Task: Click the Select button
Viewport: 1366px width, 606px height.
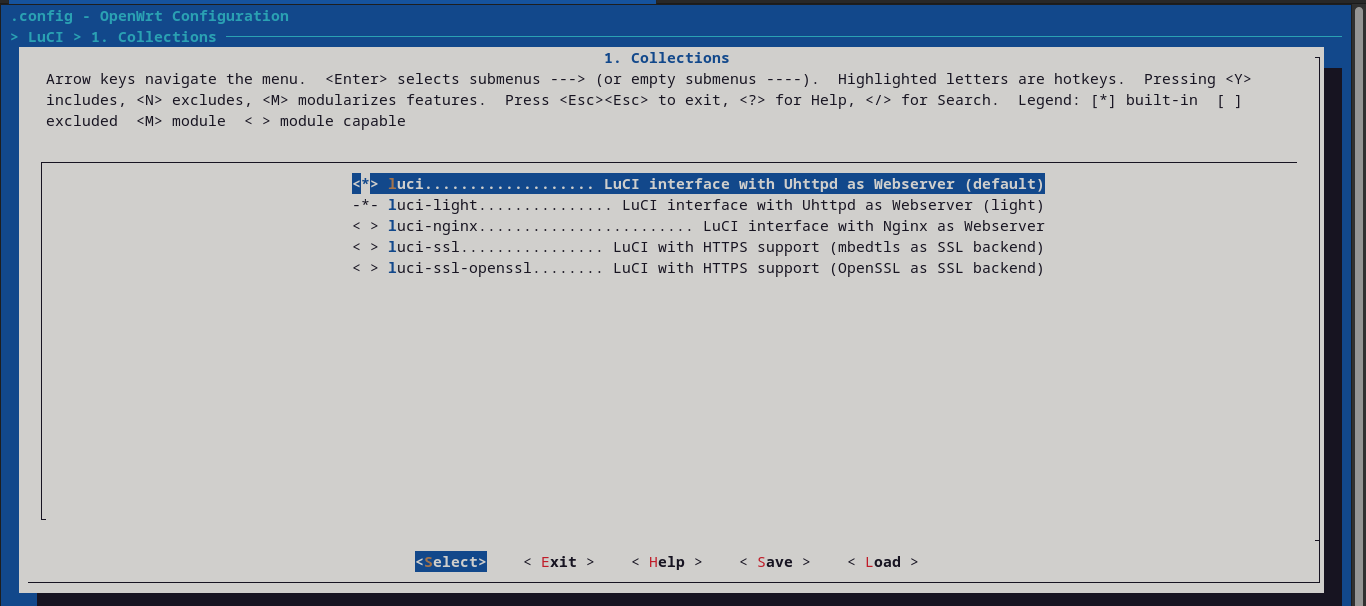Action: [451, 562]
